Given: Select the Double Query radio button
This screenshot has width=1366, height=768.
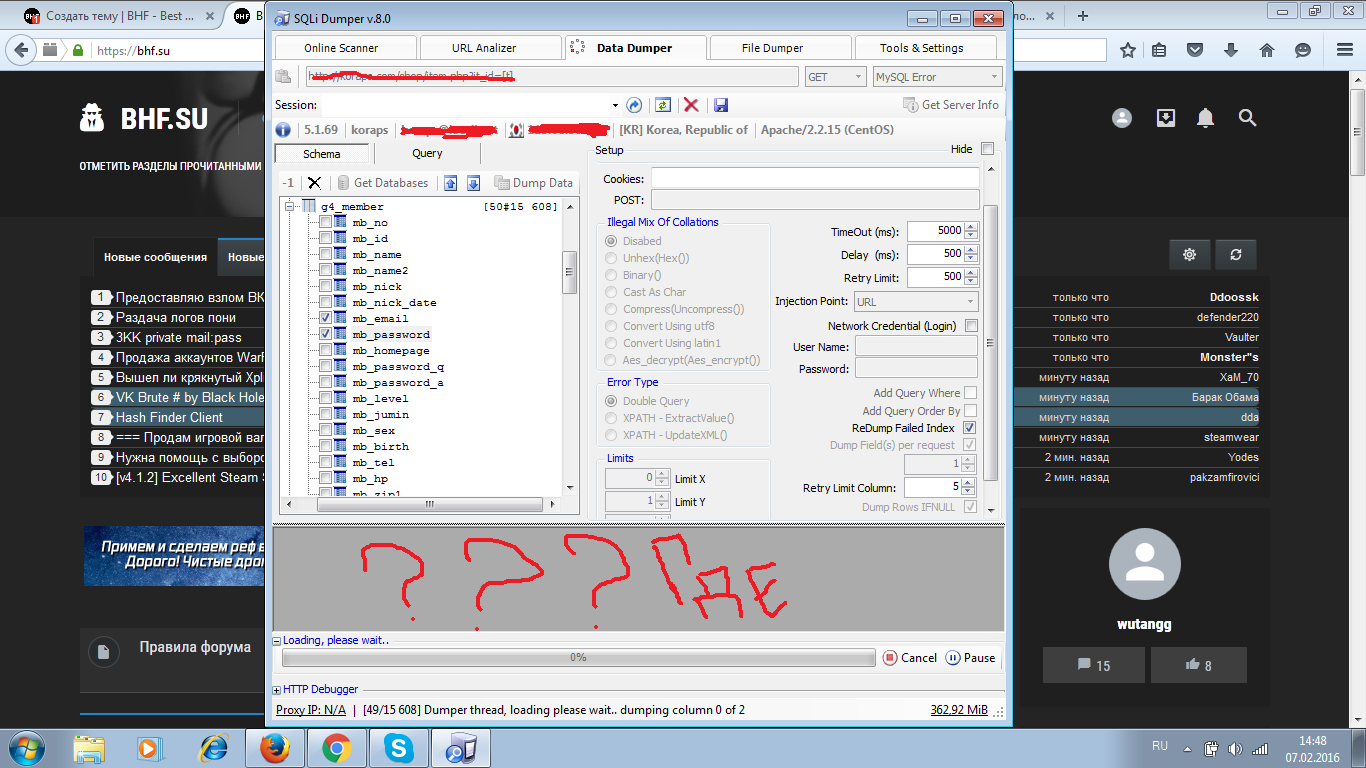Looking at the screenshot, I should (x=611, y=401).
